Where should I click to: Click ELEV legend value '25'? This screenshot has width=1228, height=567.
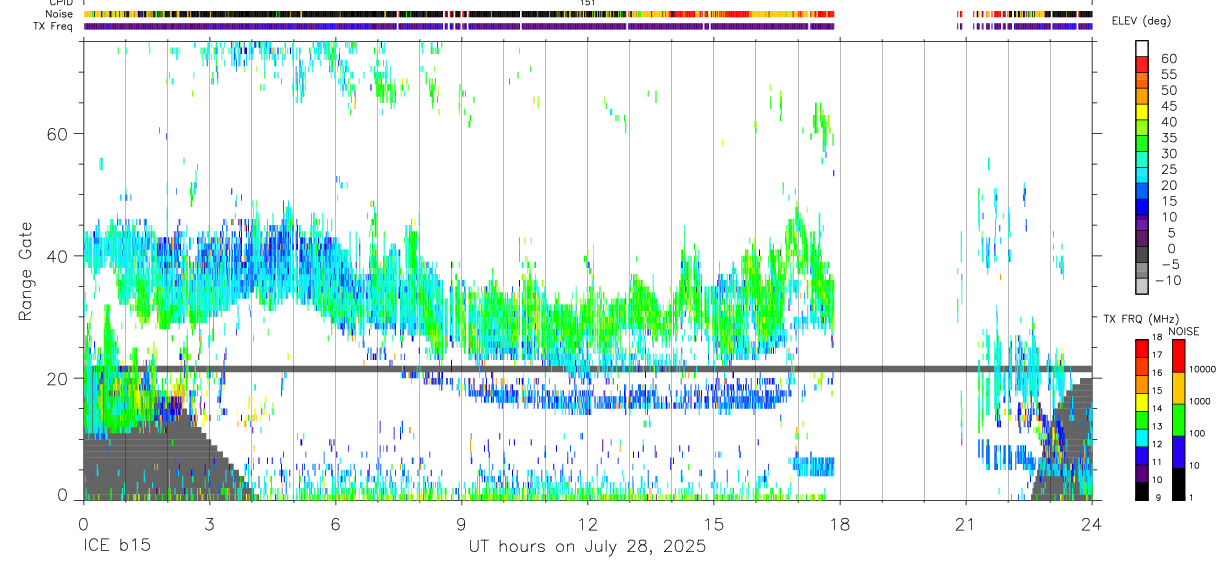[x=1168, y=170]
